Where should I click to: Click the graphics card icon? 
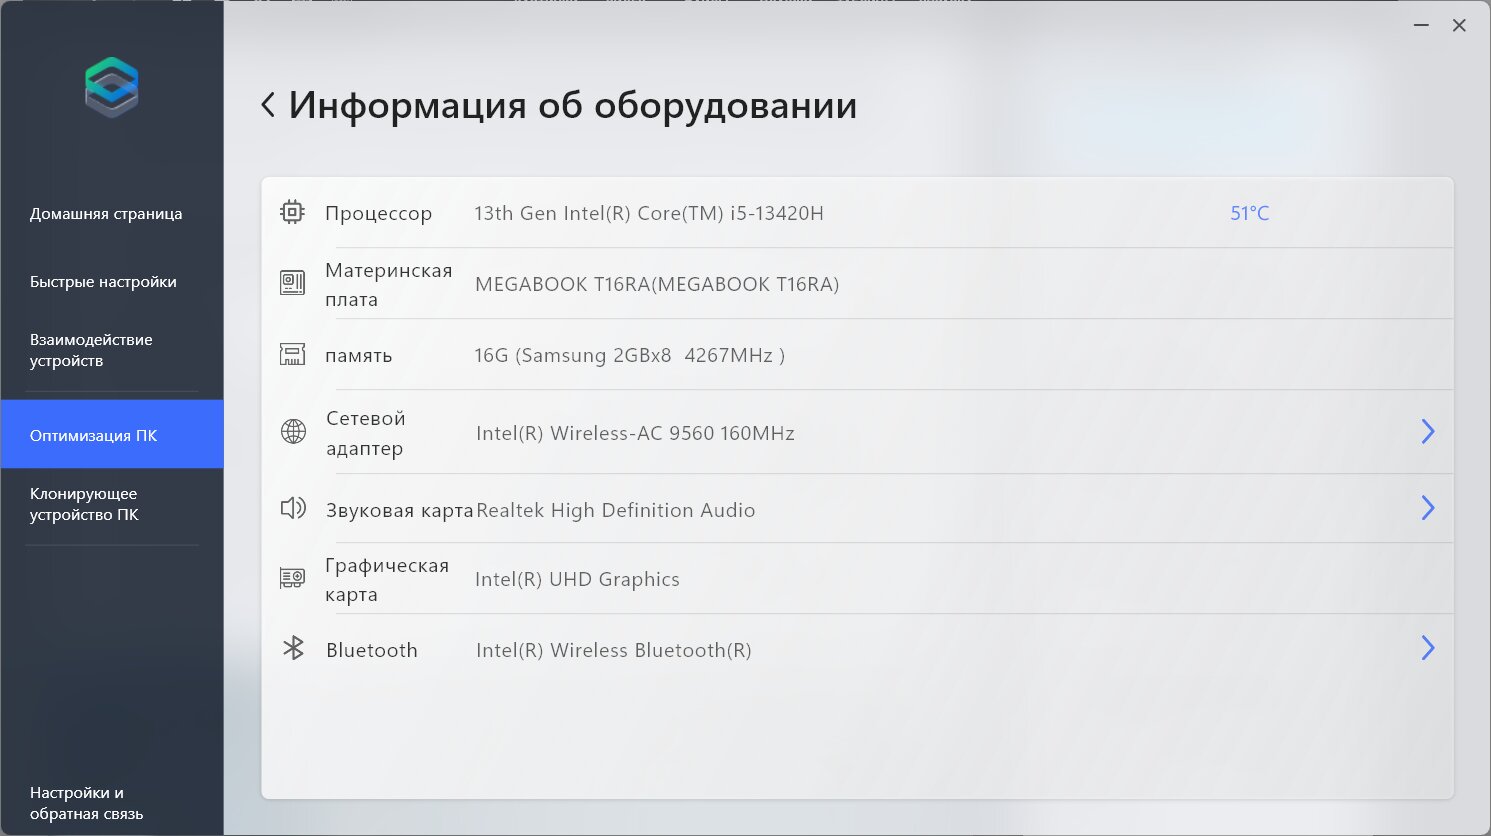292,578
